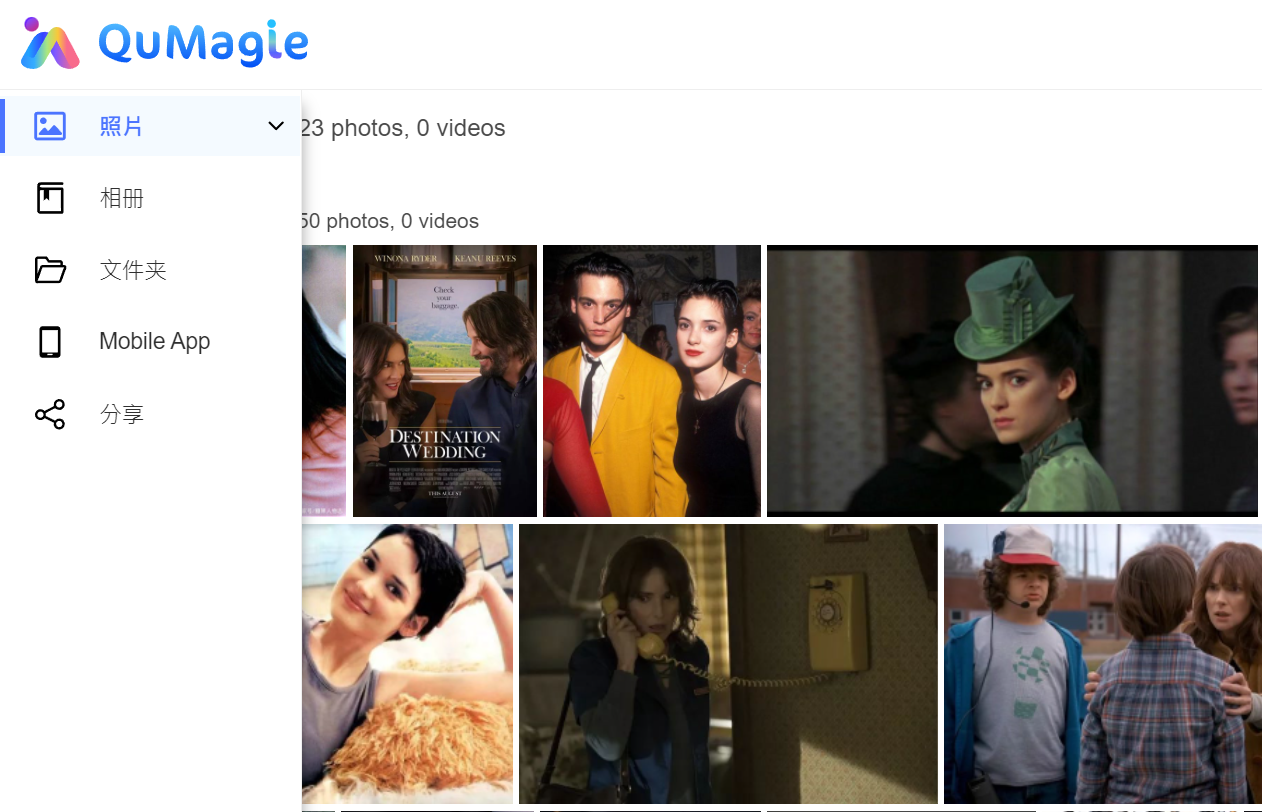Select the photos picture icon in sidebar
Viewport: 1262px width, 812px height.
click(x=50, y=126)
